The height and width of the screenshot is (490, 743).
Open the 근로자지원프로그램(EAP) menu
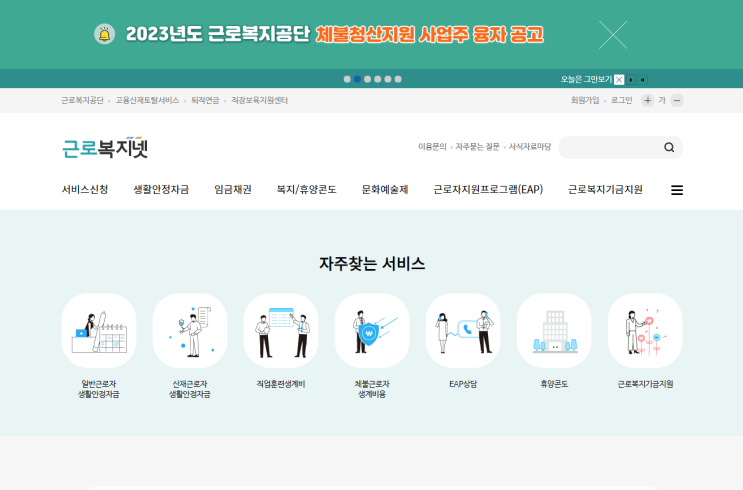488,190
